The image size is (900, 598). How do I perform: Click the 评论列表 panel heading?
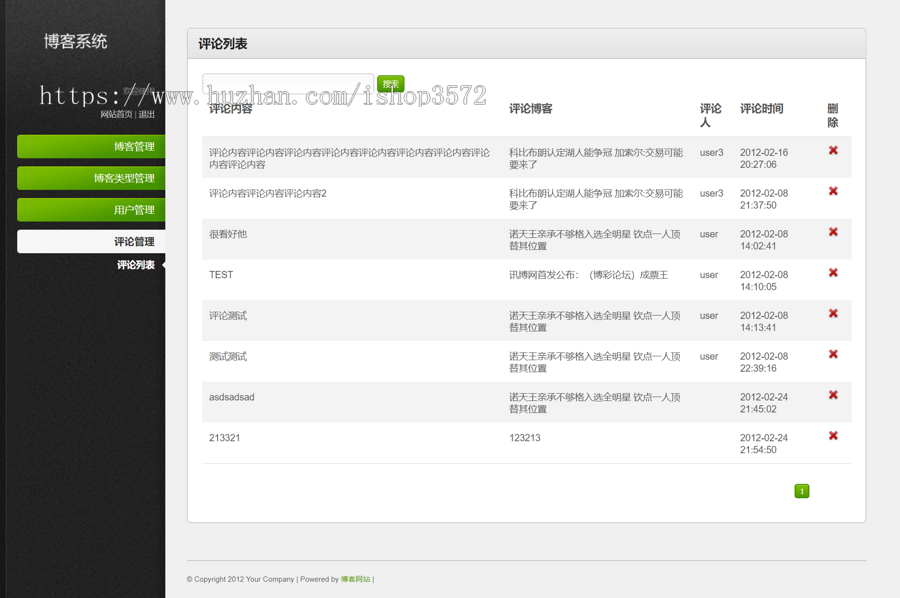[x=223, y=44]
